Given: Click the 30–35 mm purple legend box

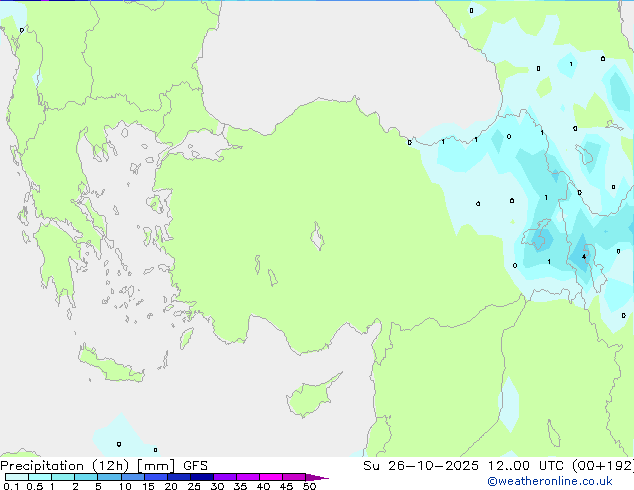Looking at the screenshot, I should [225, 477].
